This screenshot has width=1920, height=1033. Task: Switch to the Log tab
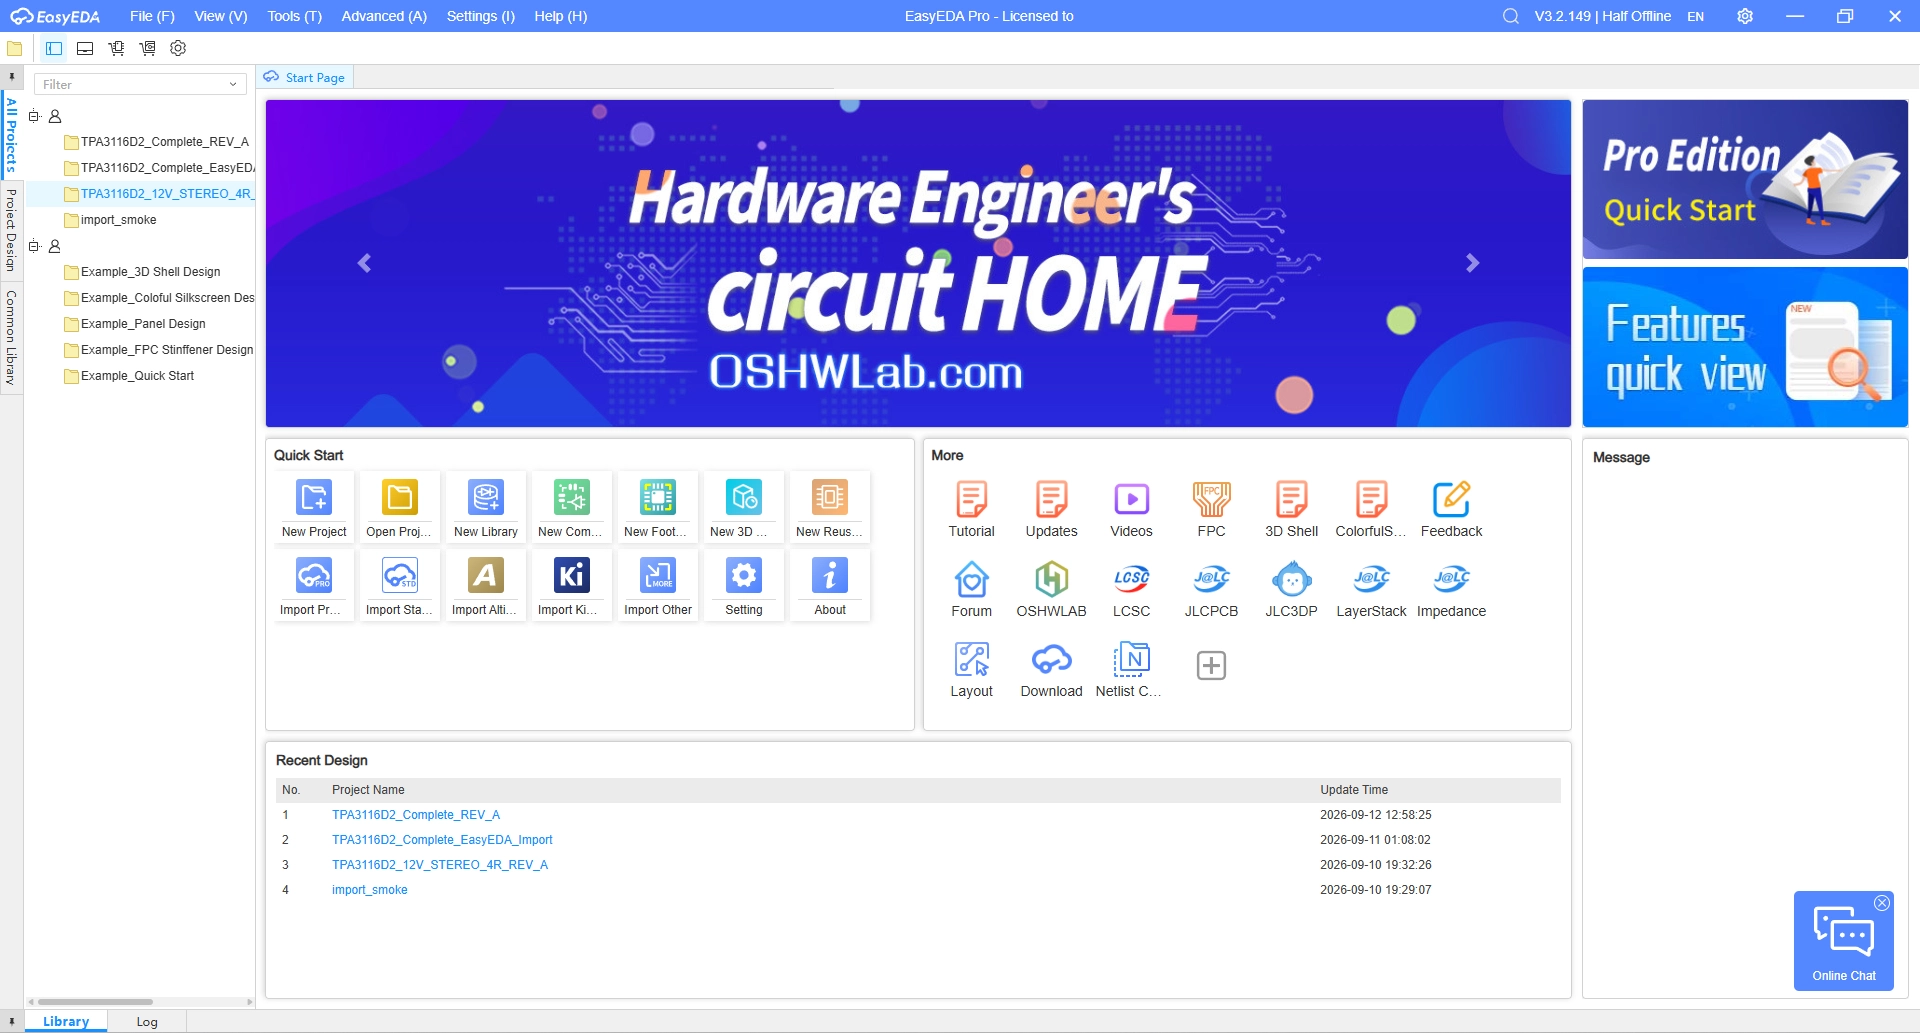[147, 1022]
